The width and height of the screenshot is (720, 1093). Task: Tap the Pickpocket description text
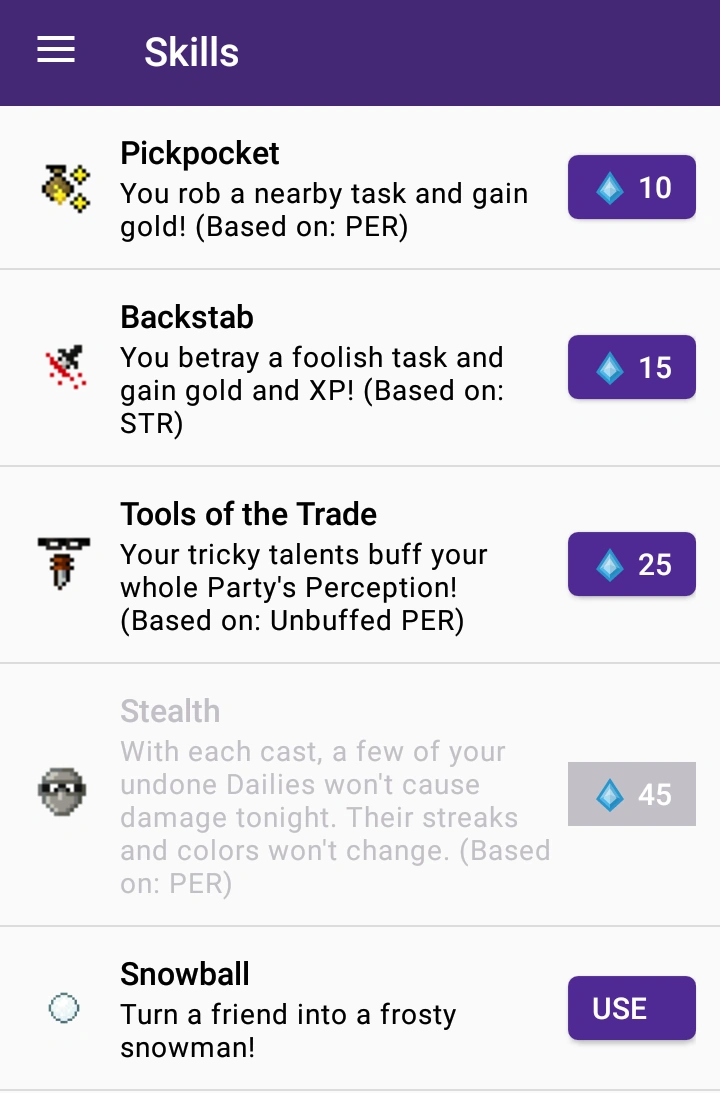click(x=324, y=210)
